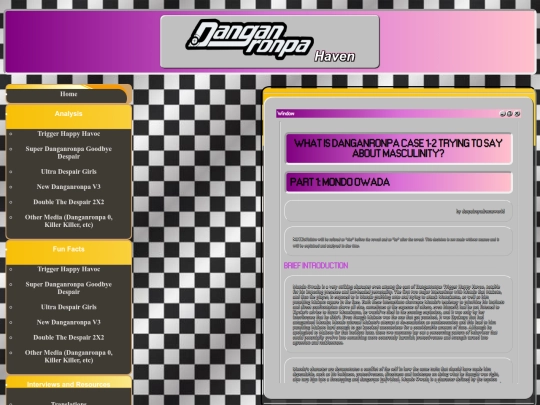Viewport: 540px width, 405px height.
Task: Open Other Media link under Fun Facts
Action: coord(69,356)
